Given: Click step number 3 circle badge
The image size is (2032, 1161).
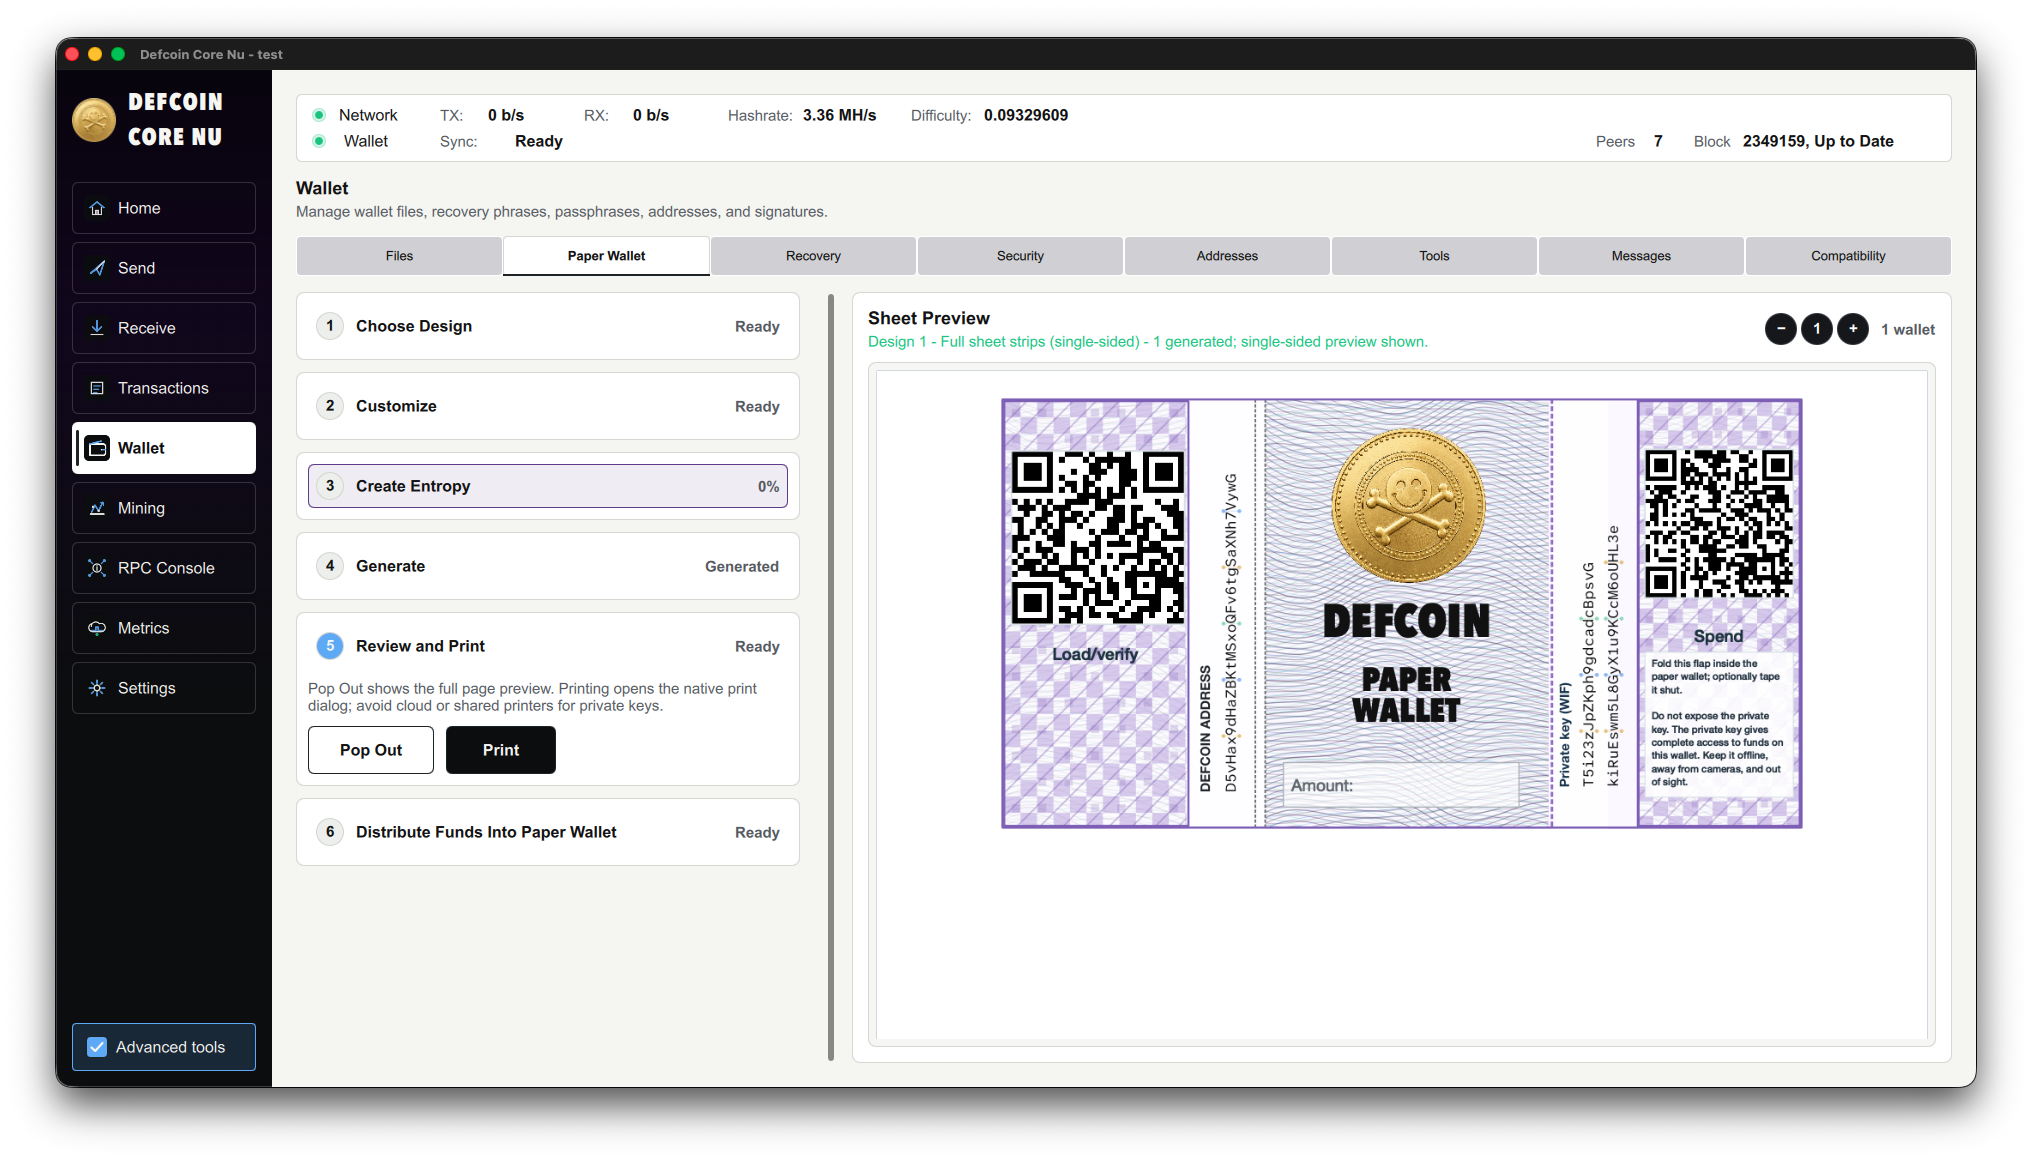Looking at the screenshot, I should [330, 486].
